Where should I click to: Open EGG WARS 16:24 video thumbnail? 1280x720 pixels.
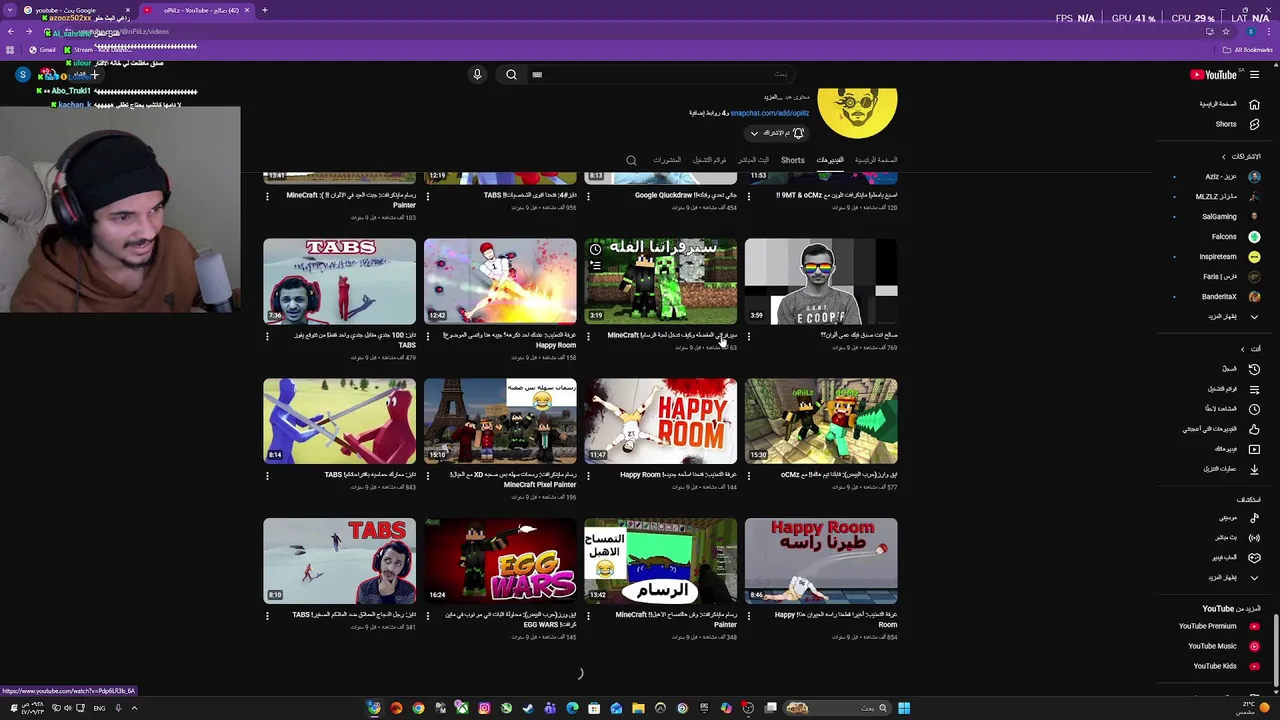tap(500, 561)
